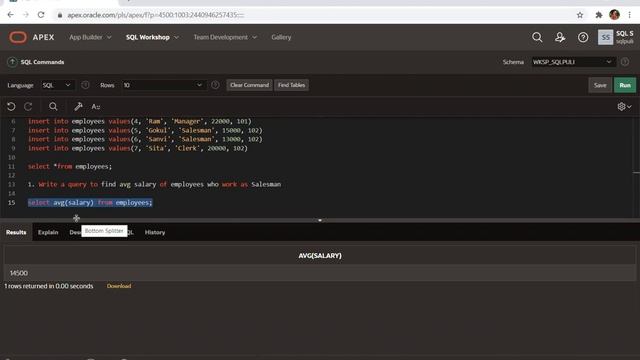Click the line 15 avg(salary) query

click(90, 202)
